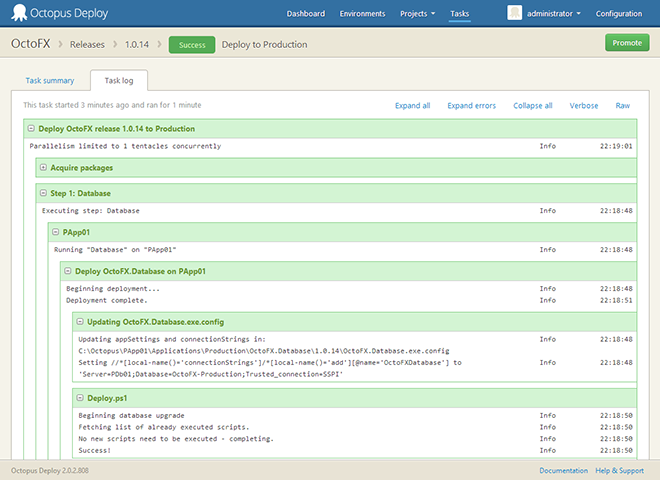
Task: Open the Documentation footer link
Action: 564,470
